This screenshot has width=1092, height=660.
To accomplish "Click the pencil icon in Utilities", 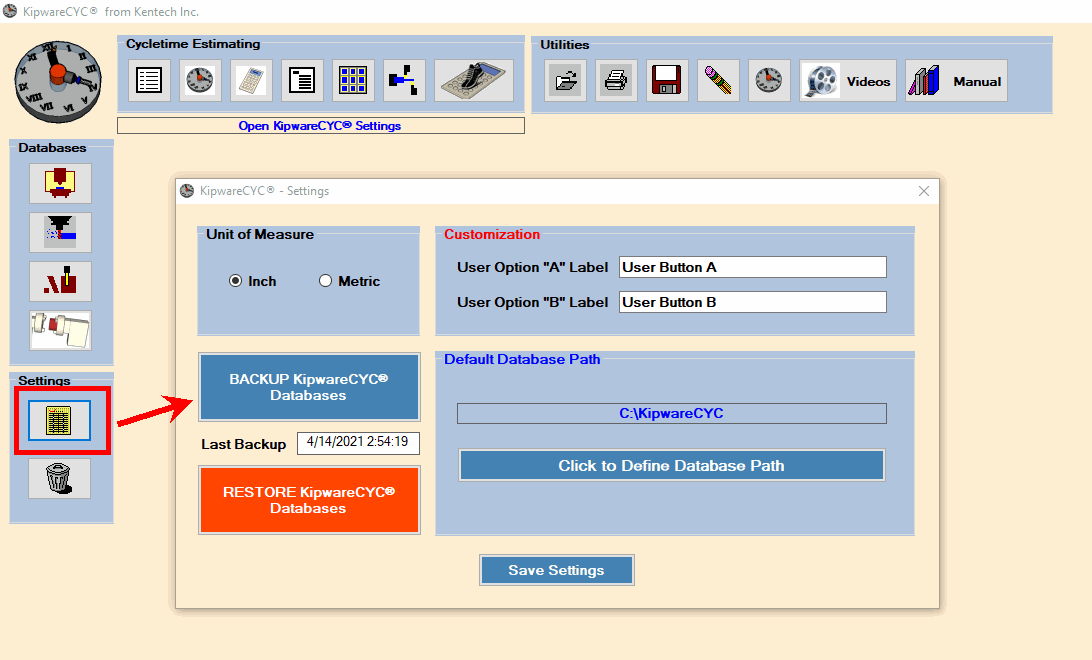I will point(718,81).
